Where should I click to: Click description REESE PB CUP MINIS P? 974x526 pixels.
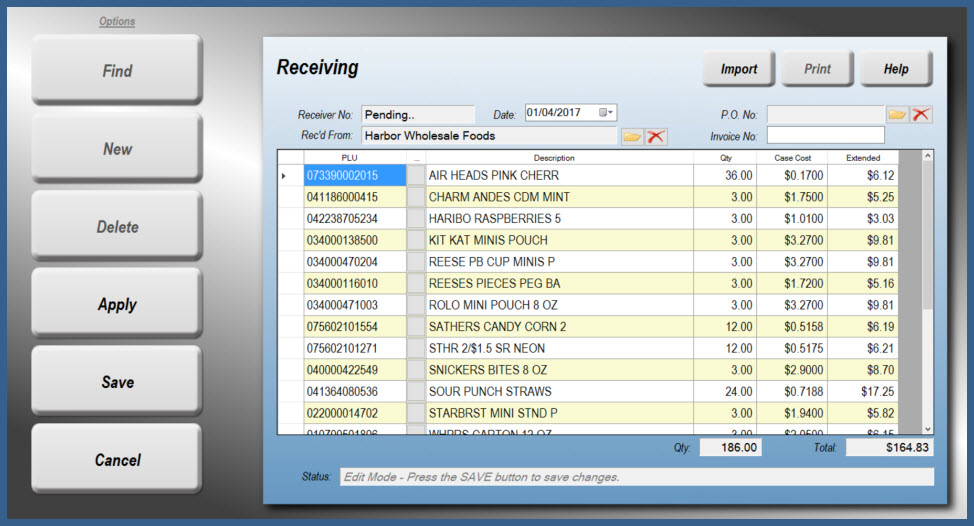(560, 262)
